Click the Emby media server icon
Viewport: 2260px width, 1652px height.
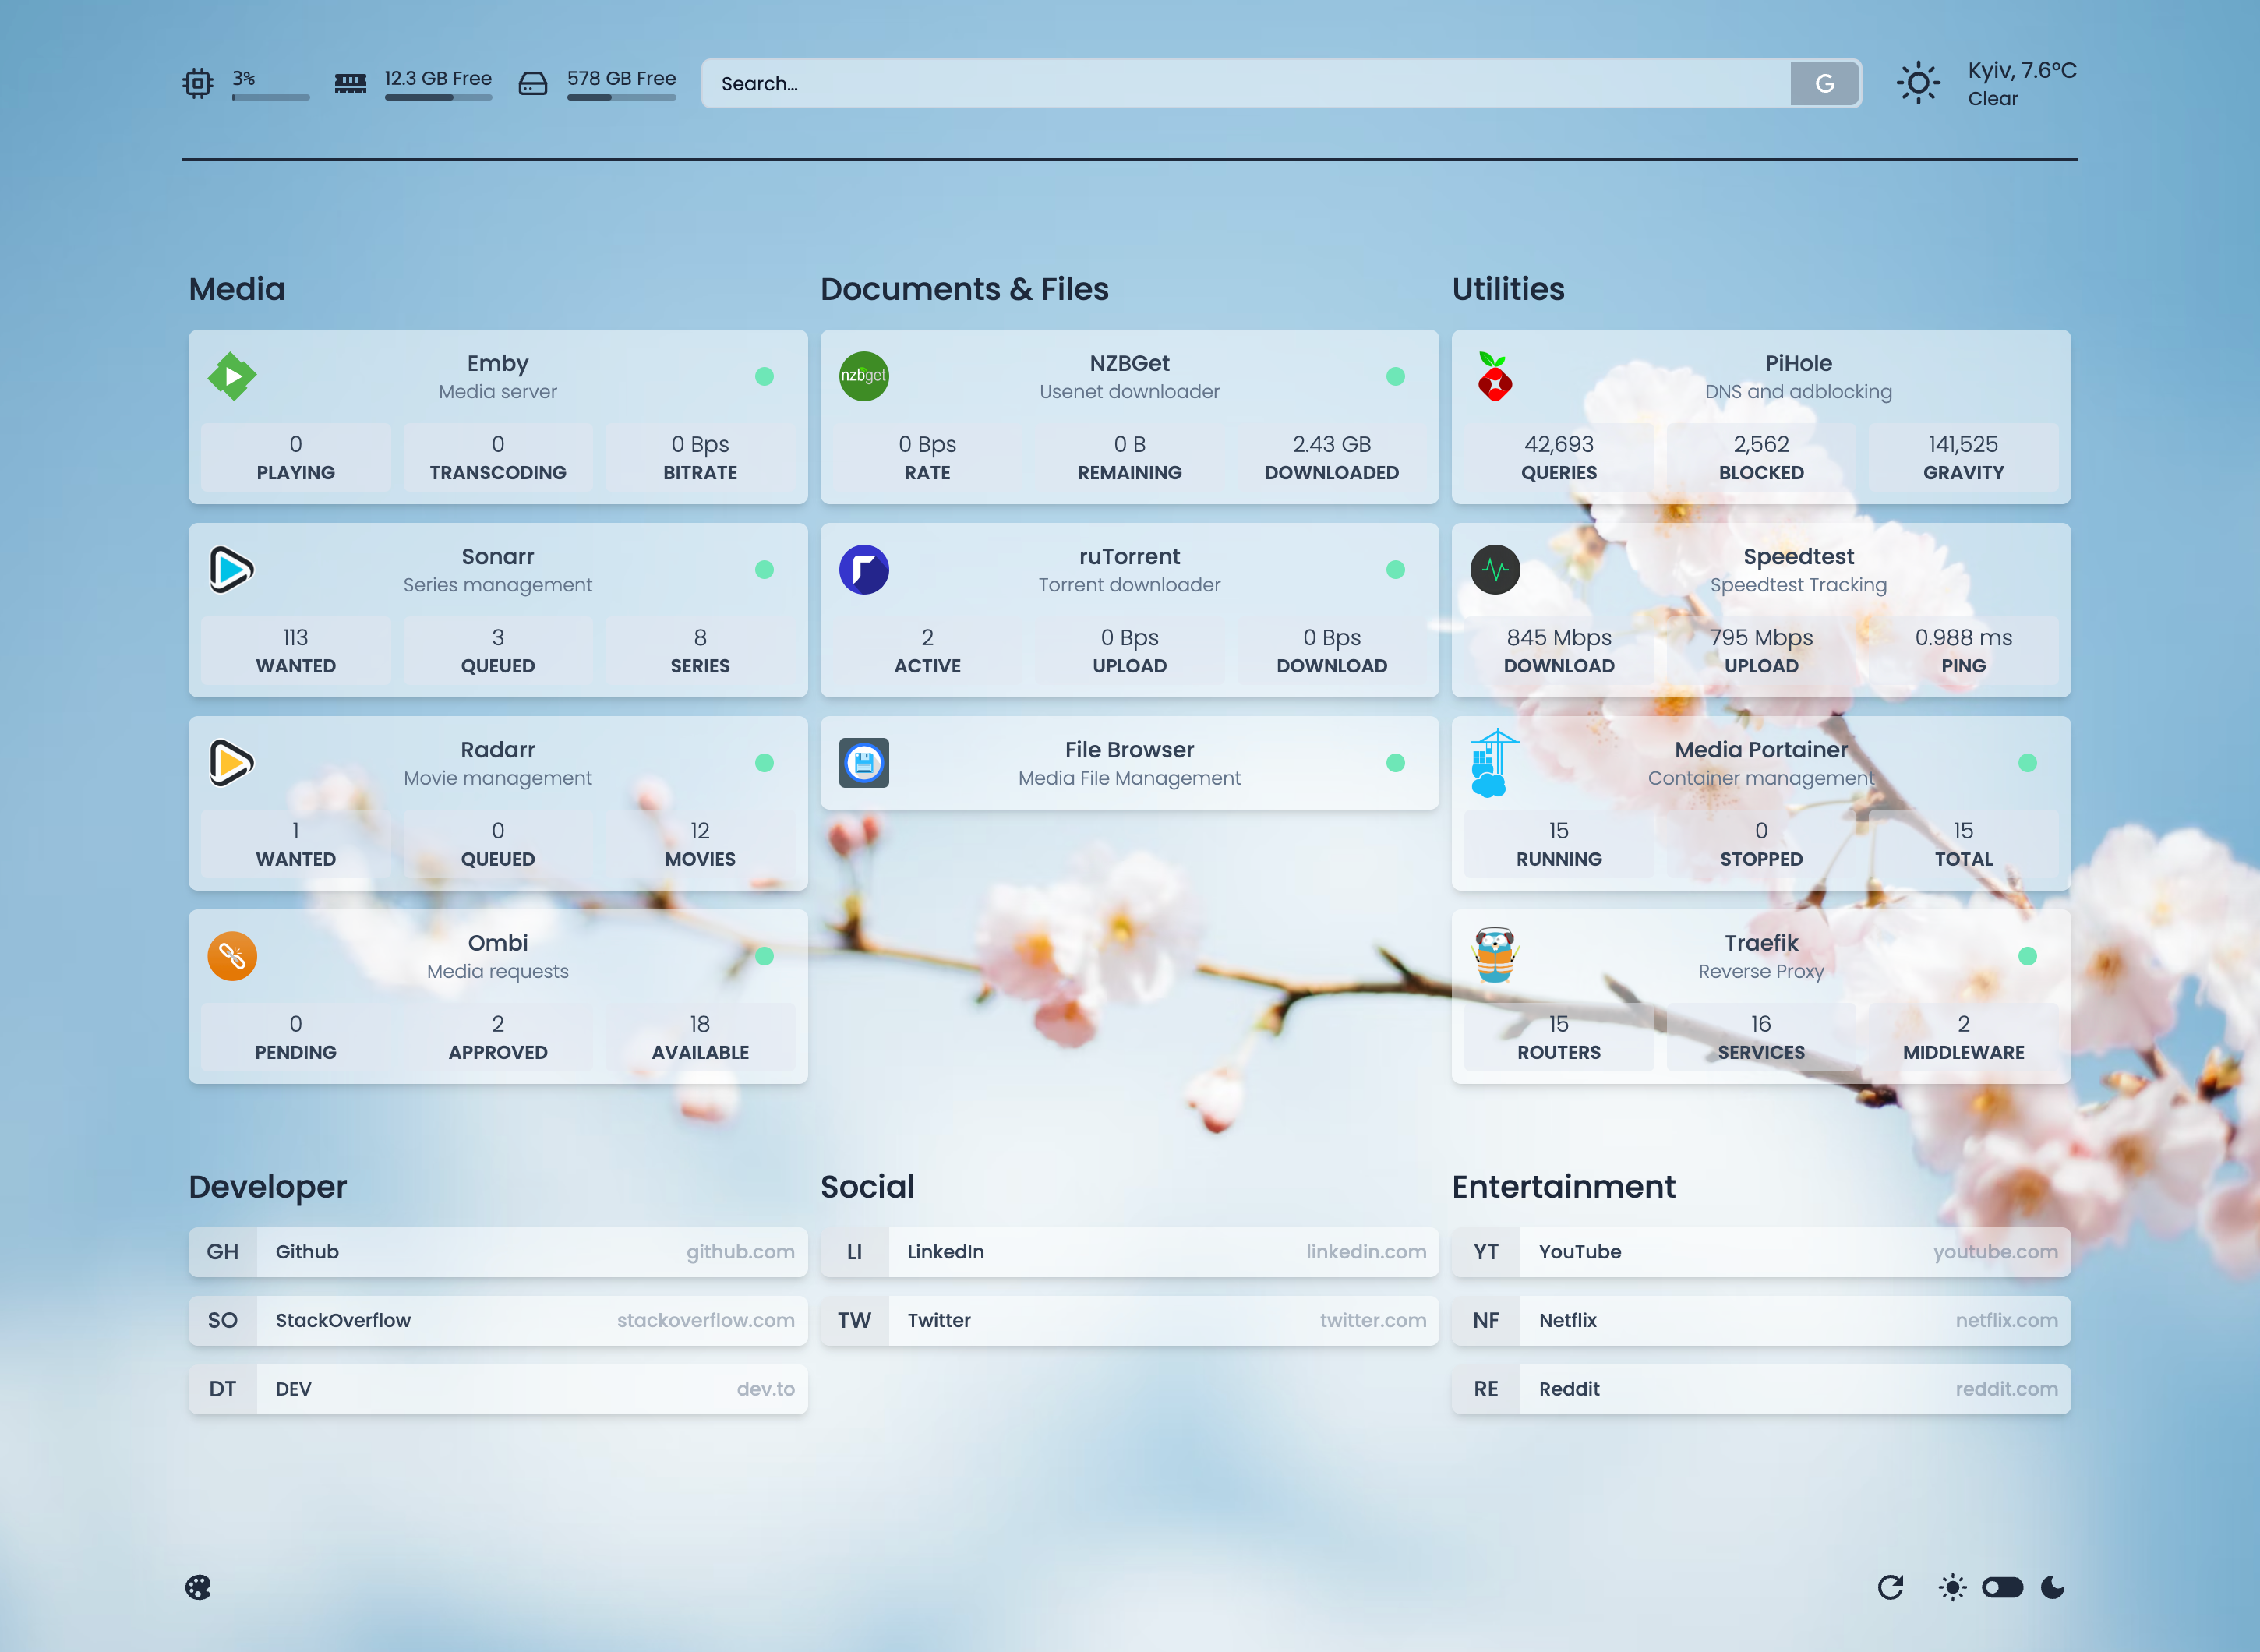232,376
